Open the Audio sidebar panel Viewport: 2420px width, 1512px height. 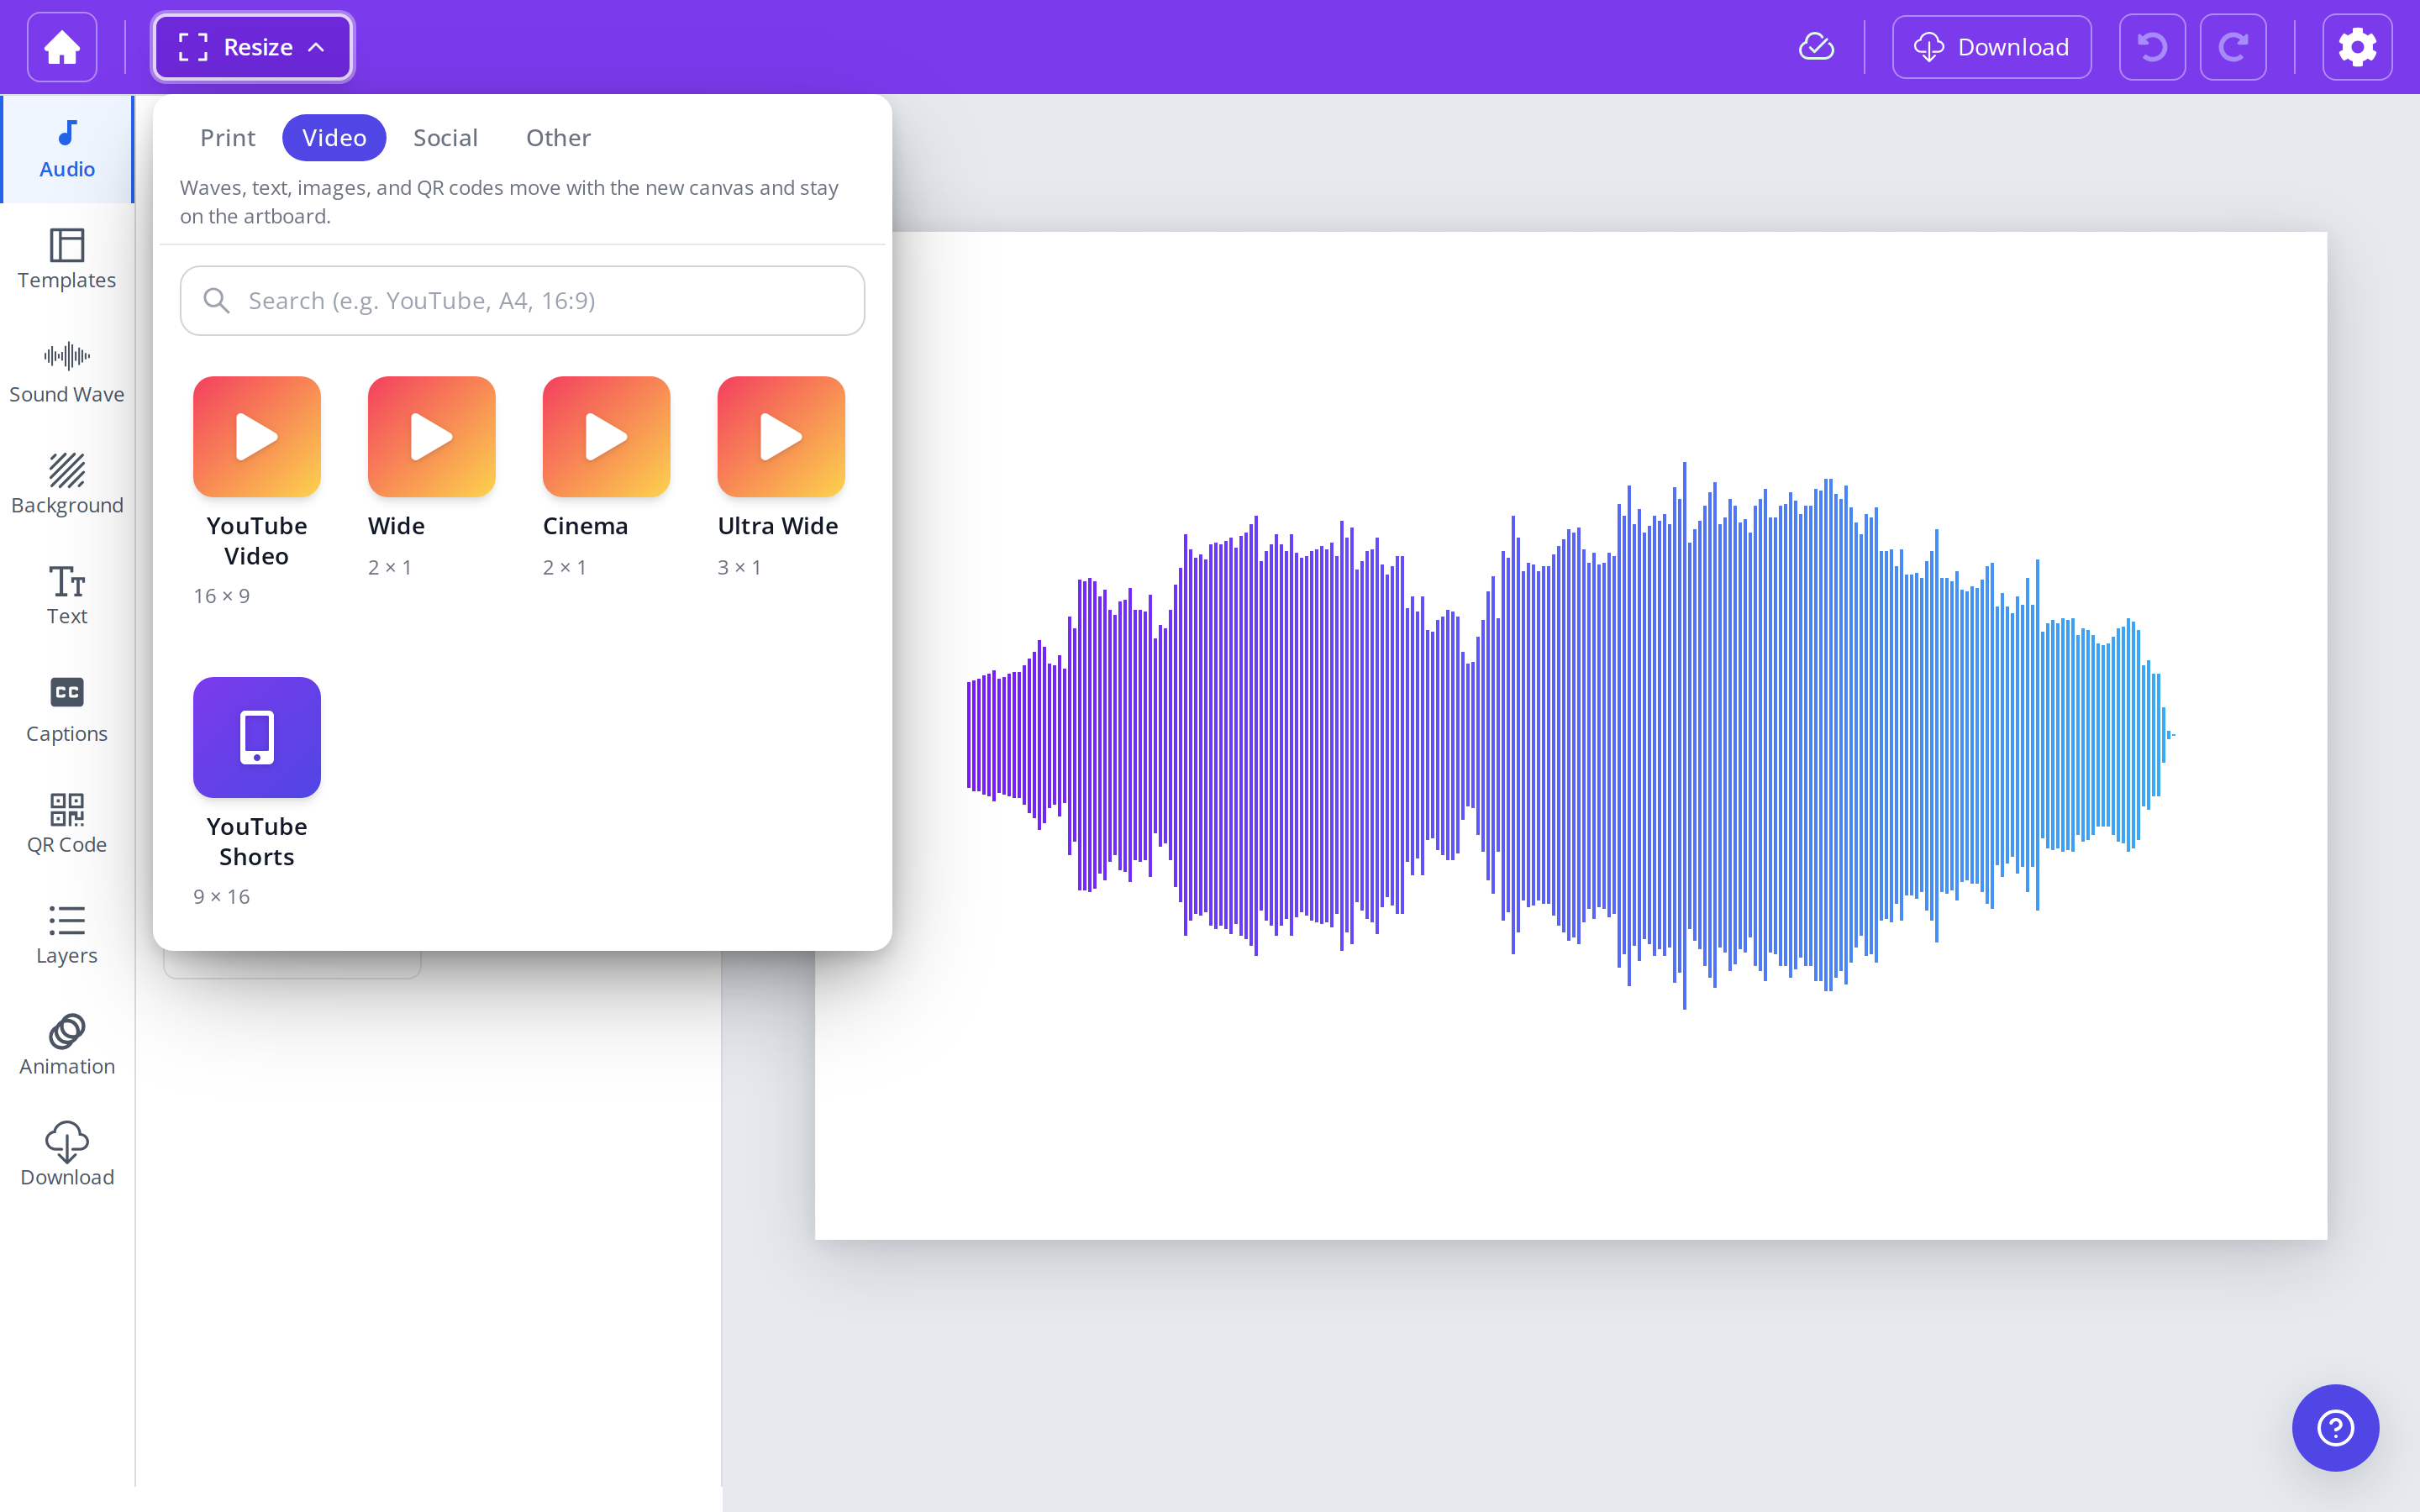[x=67, y=149]
